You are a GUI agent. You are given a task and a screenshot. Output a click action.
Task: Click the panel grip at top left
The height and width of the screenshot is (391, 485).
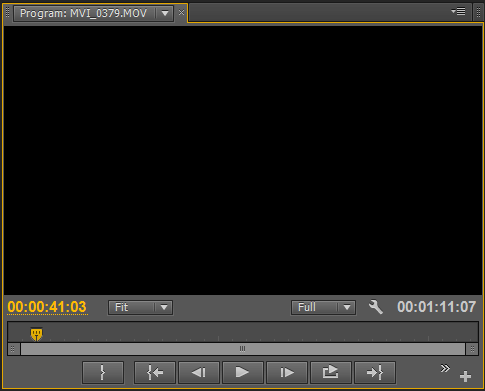7,13
